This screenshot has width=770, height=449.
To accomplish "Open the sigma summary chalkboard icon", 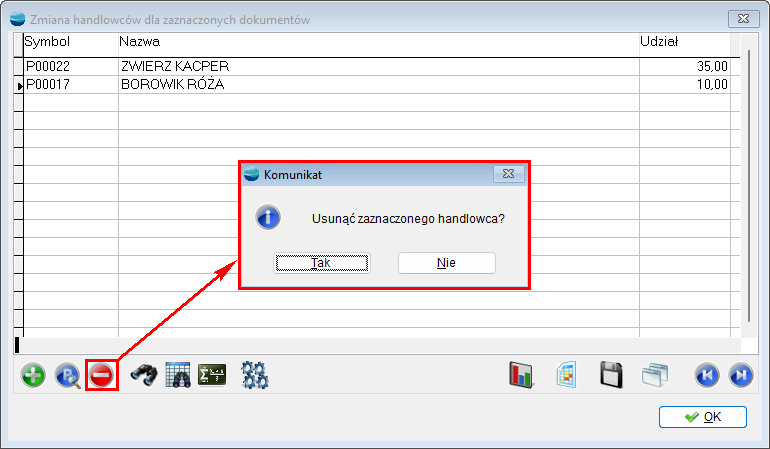I will [212, 376].
